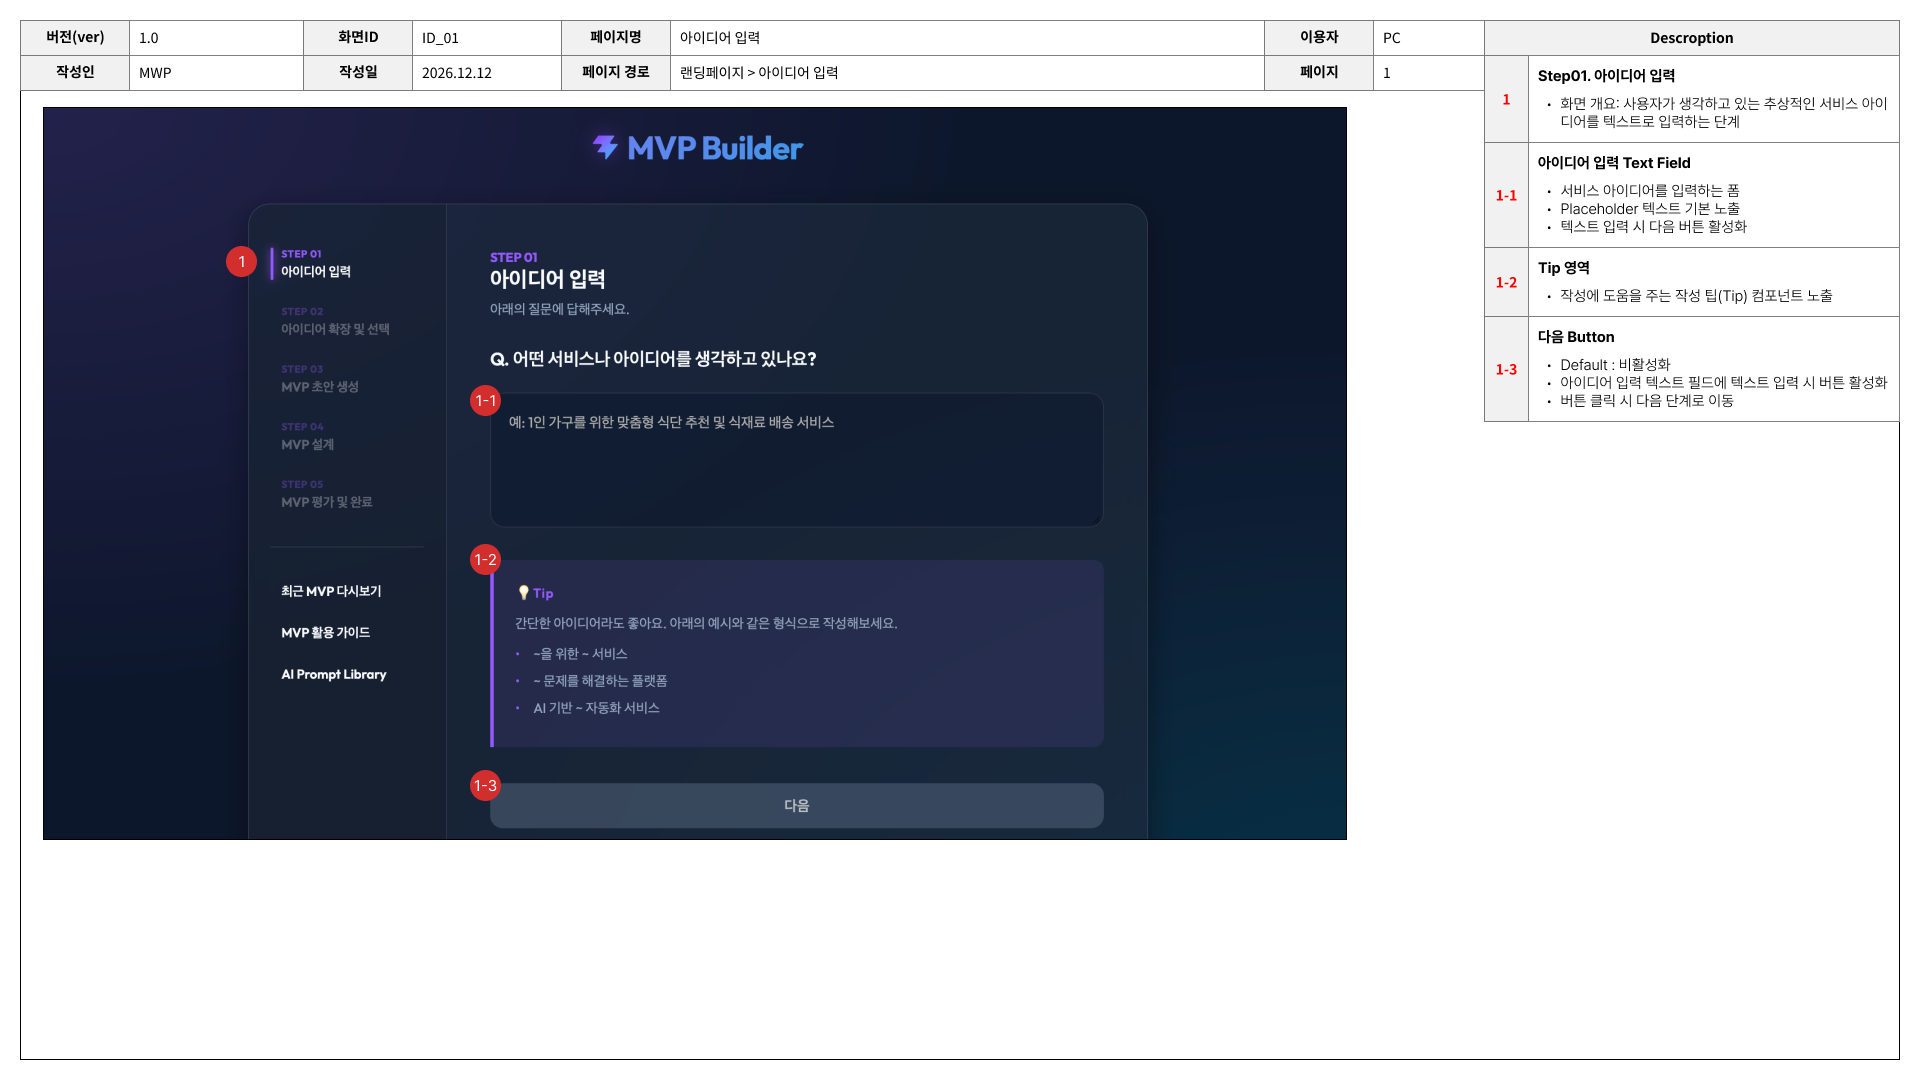Image resolution: width=1920 pixels, height=1080 pixels.
Task: Click the 버전 value '1.0'
Action: (x=149, y=38)
